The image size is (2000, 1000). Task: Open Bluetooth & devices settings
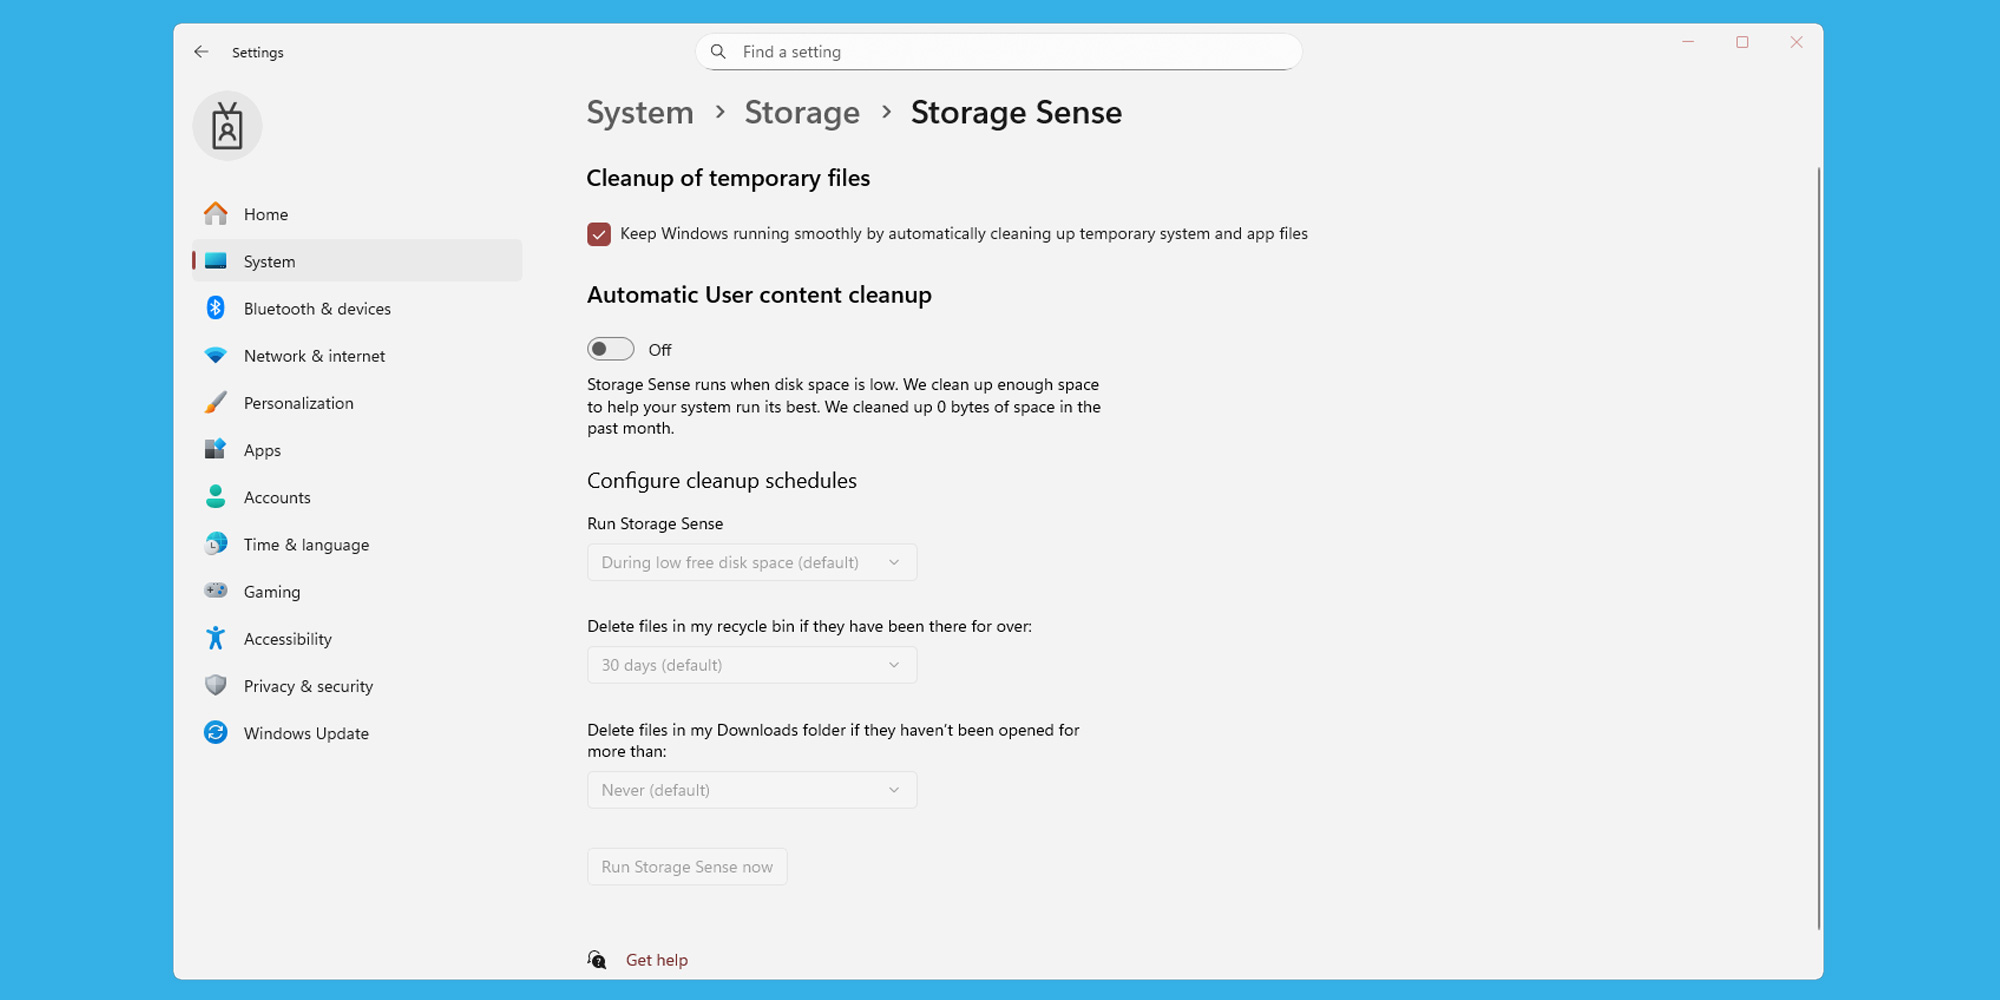pyautogui.click(x=216, y=308)
